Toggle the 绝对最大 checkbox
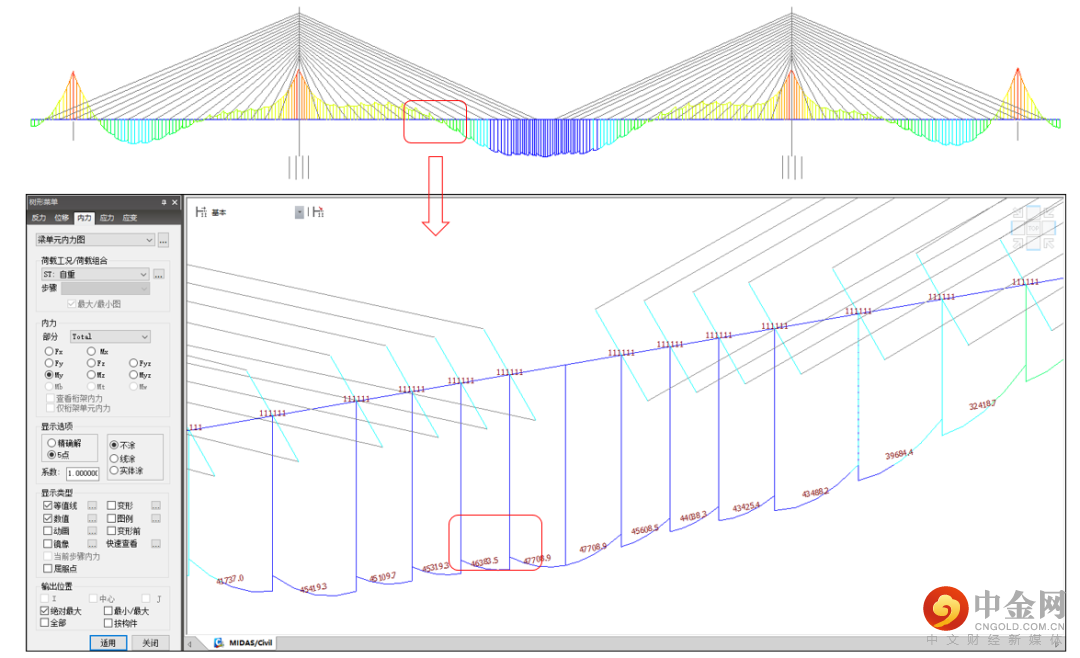Viewport: 1080px width, 658px height. tap(45, 611)
